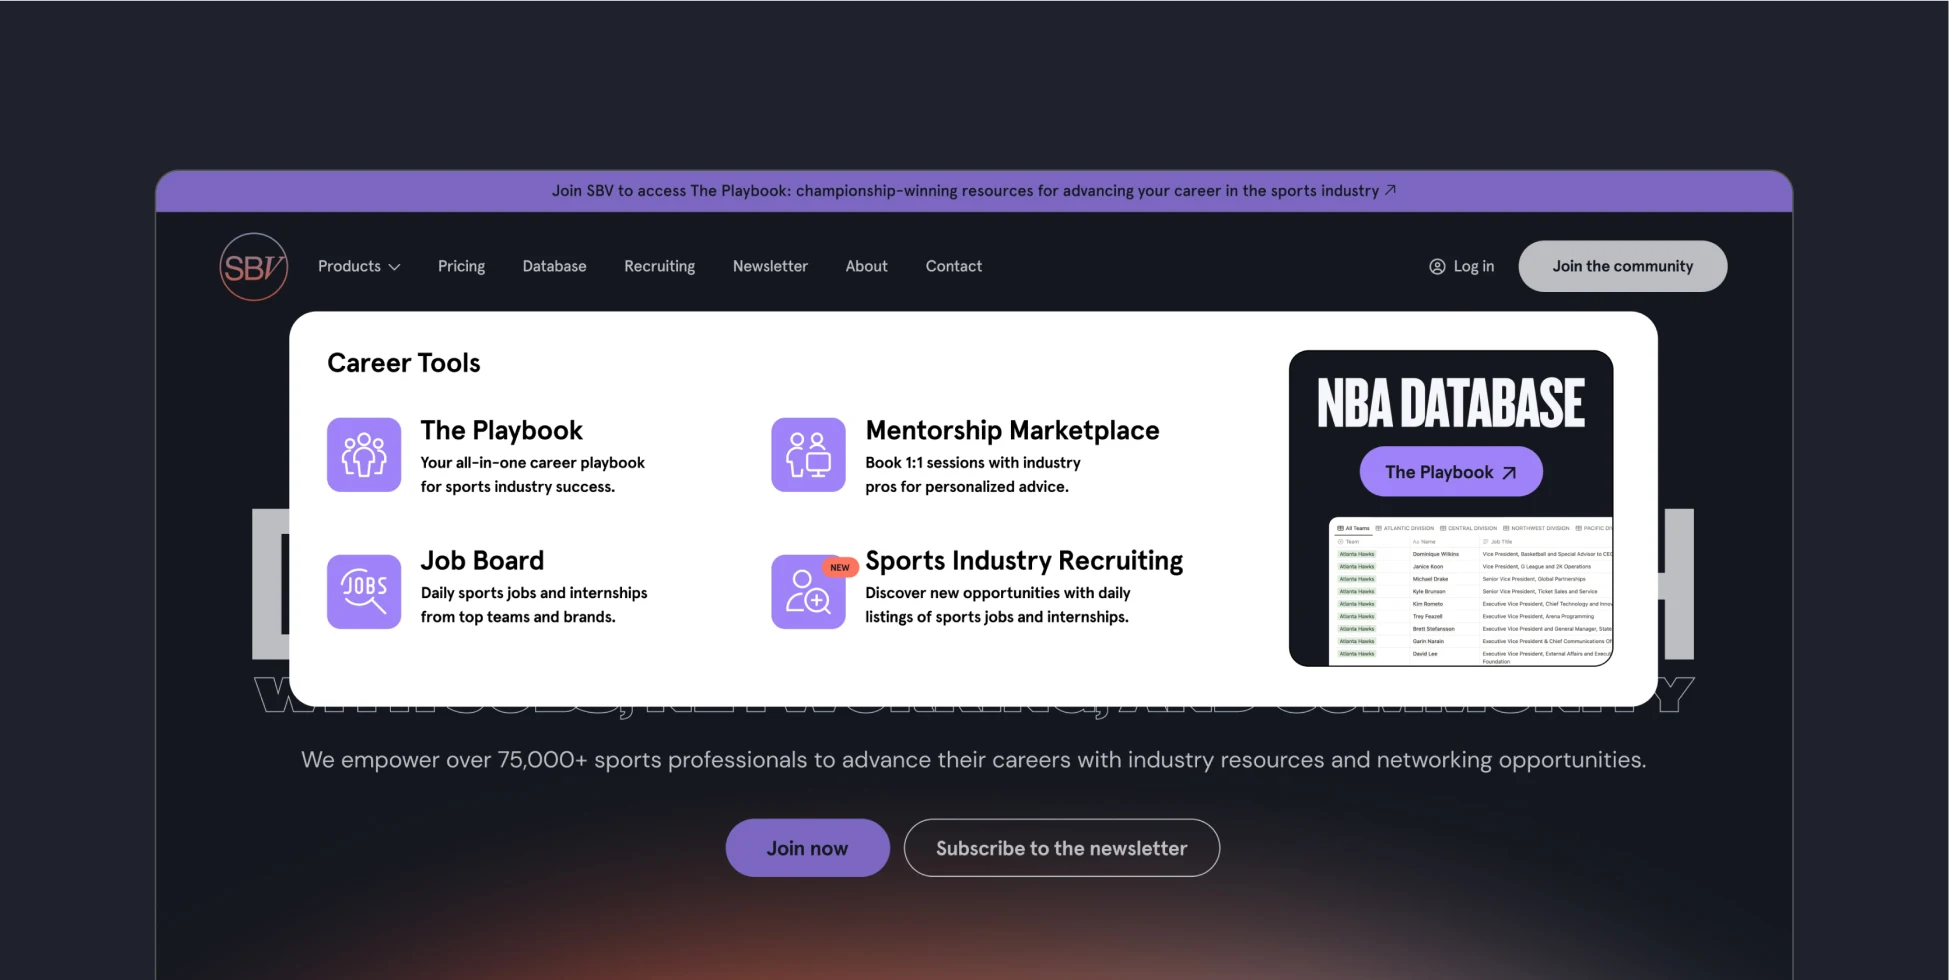Click 'We empower over 75,000+ sports professionals' text
Viewport: 1949px width, 980px height.
[x=973, y=760]
